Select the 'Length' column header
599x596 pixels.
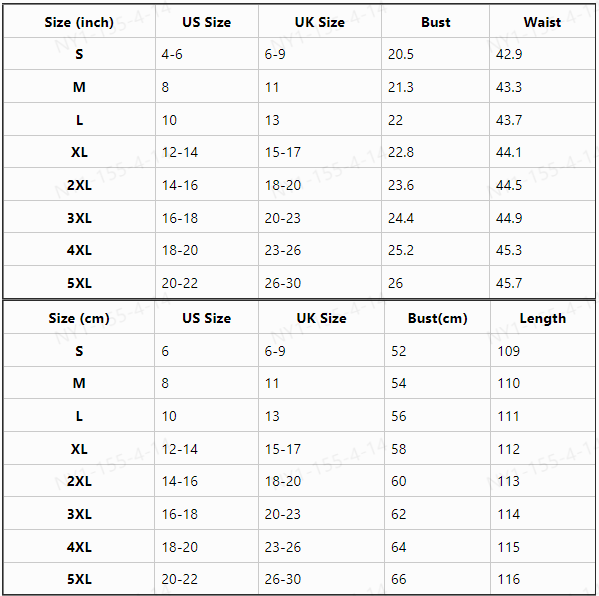coord(542,318)
